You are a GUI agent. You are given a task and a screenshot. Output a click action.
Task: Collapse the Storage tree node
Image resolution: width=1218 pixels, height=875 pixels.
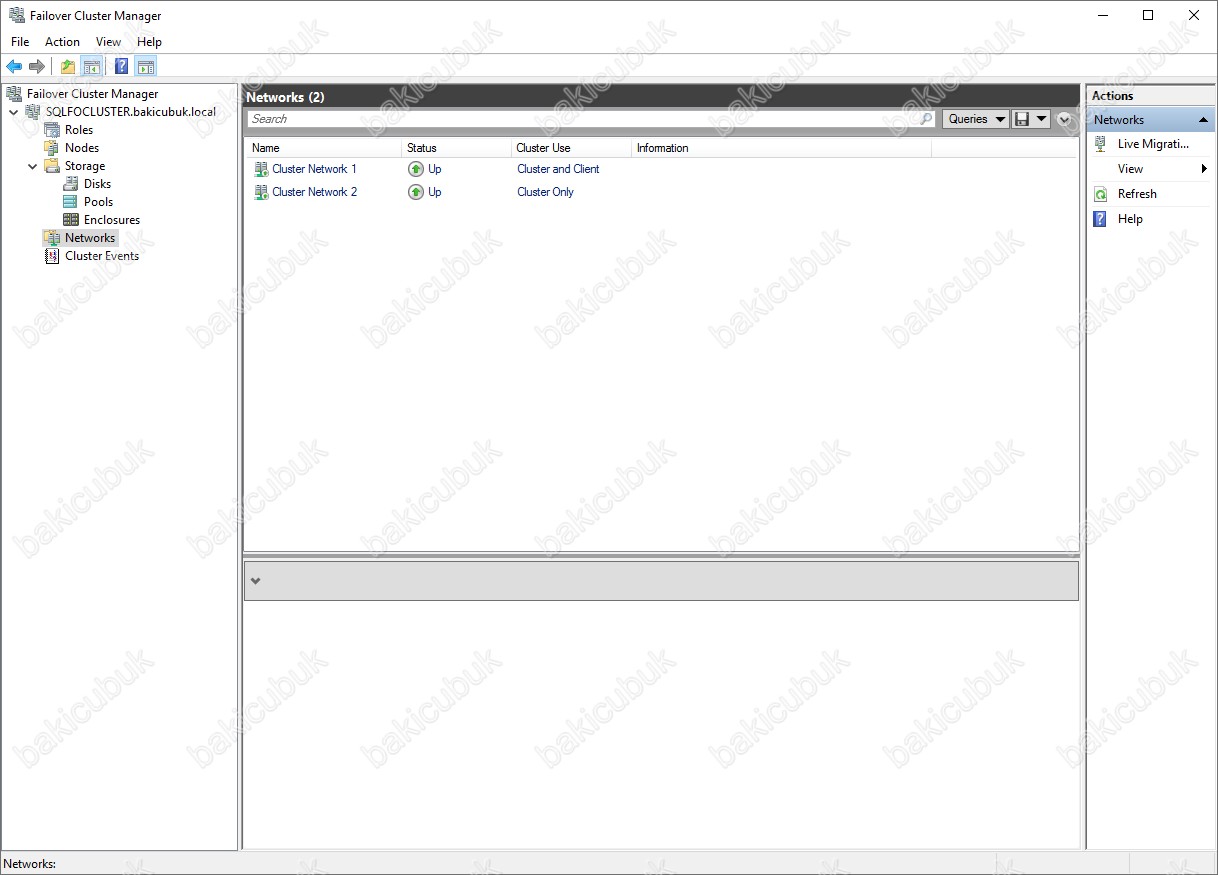point(32,166)
